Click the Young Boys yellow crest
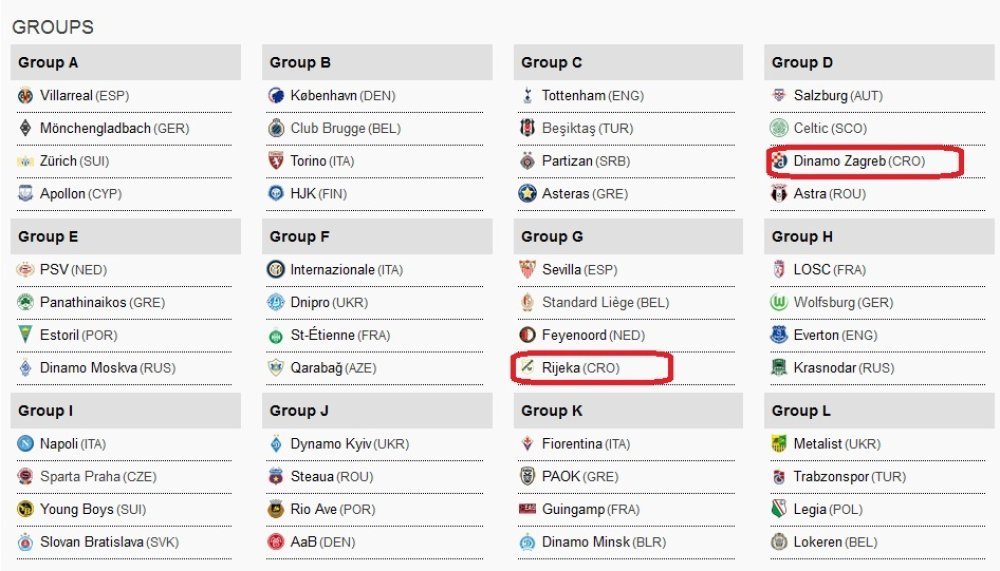This screenshot has width=1000, height=571. coord(26,509)
